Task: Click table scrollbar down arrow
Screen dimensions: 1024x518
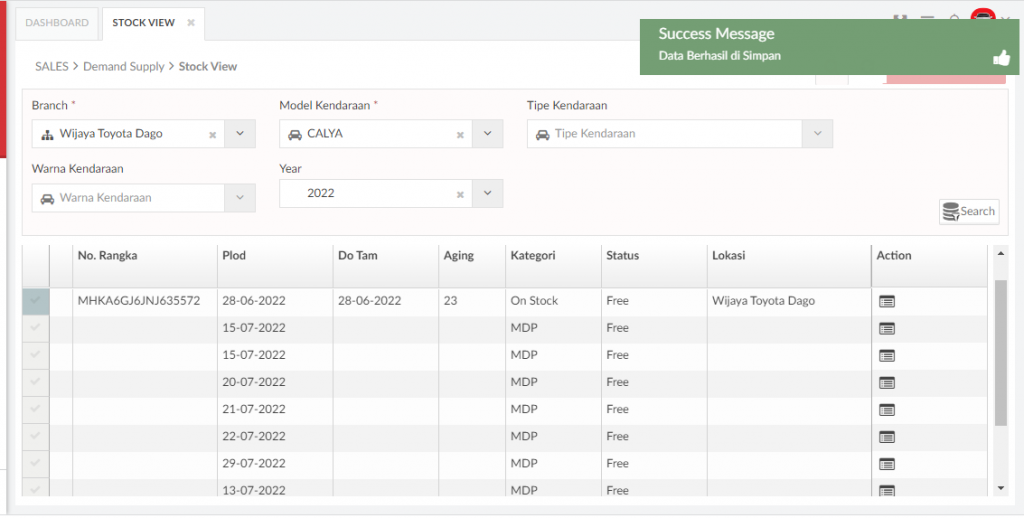Action: click(x=1000, y=489)
